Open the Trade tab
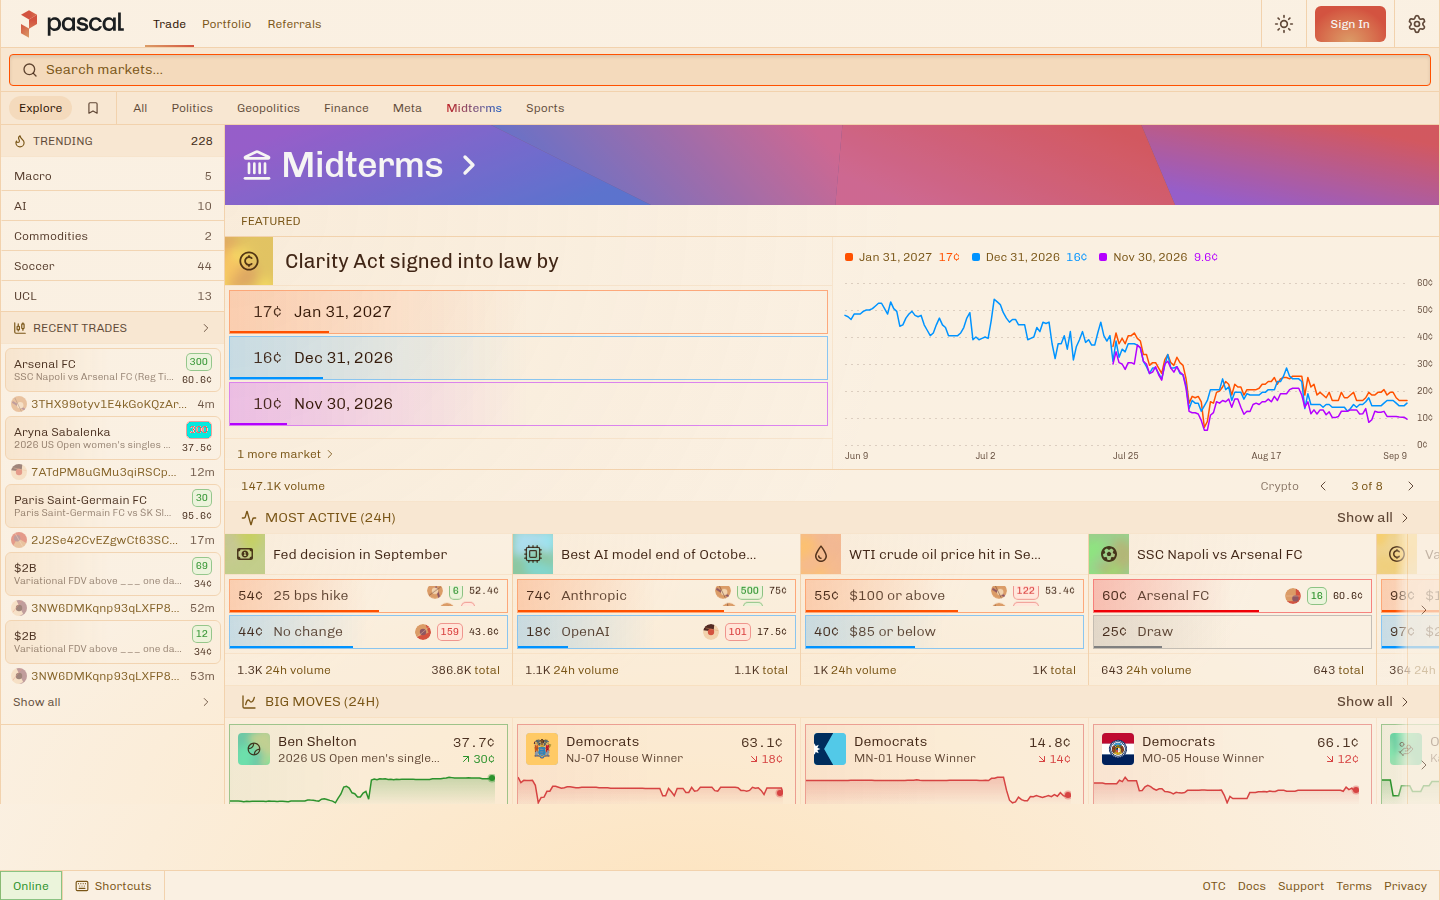1440x900 pixels. 169,24
